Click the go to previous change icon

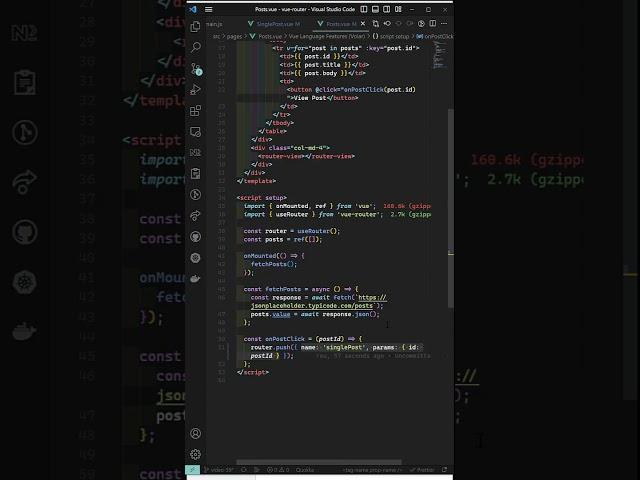387,24
